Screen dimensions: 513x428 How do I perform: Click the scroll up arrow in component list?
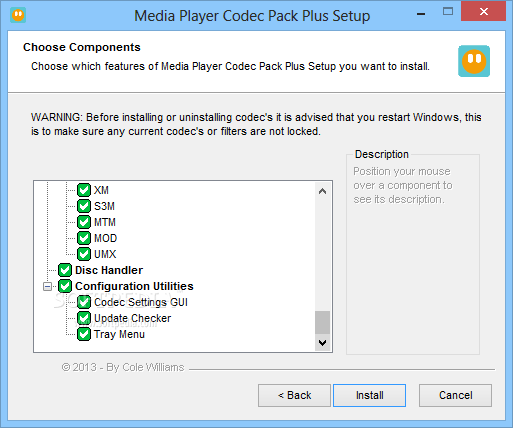click(x=322, y=191)
